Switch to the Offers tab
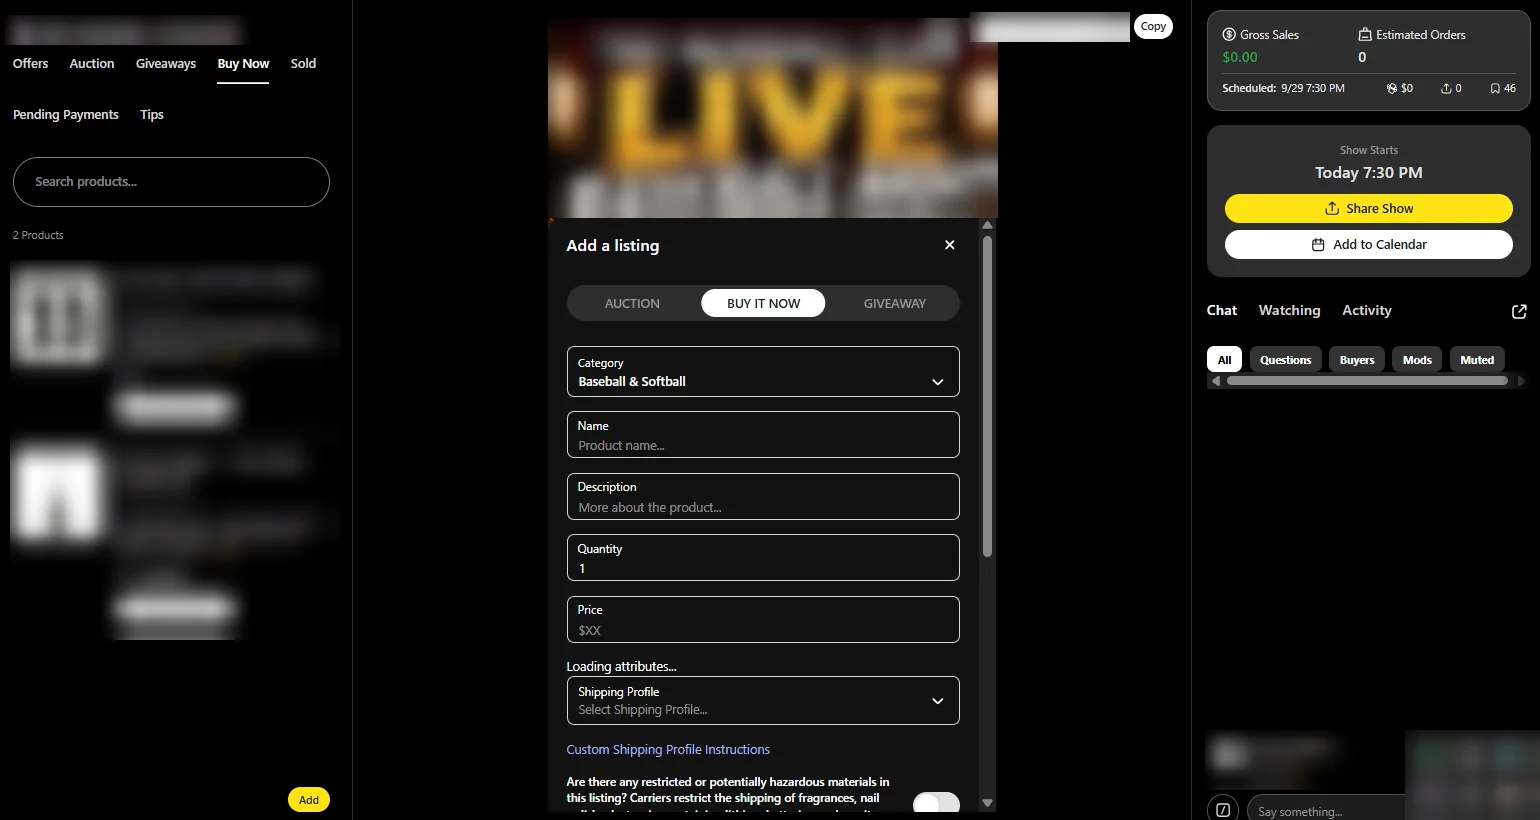The image size is (1540, 820). tap(30, 63)
